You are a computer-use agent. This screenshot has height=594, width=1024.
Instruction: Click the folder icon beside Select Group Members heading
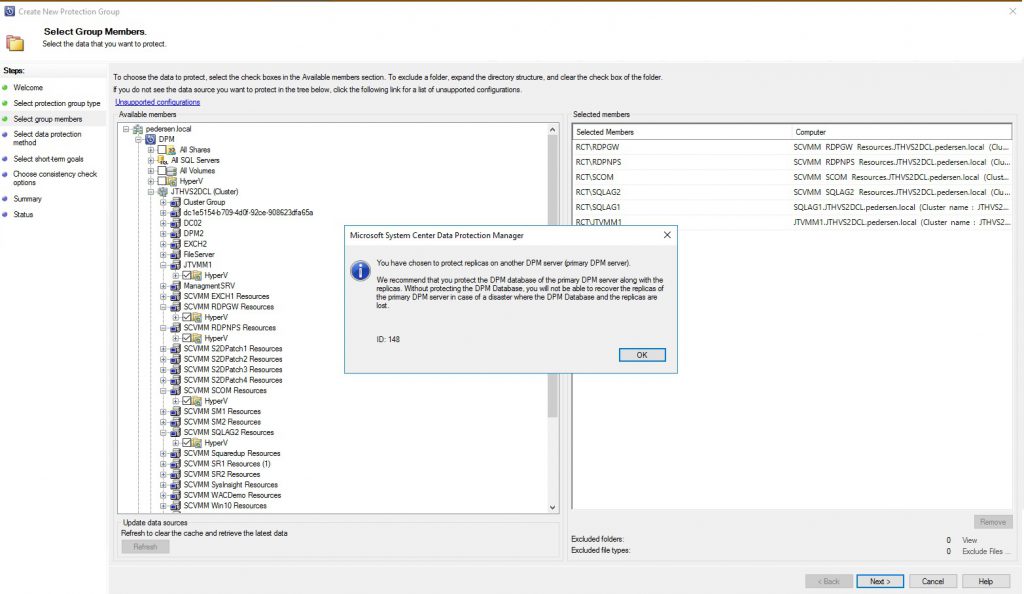click(14, 43)
